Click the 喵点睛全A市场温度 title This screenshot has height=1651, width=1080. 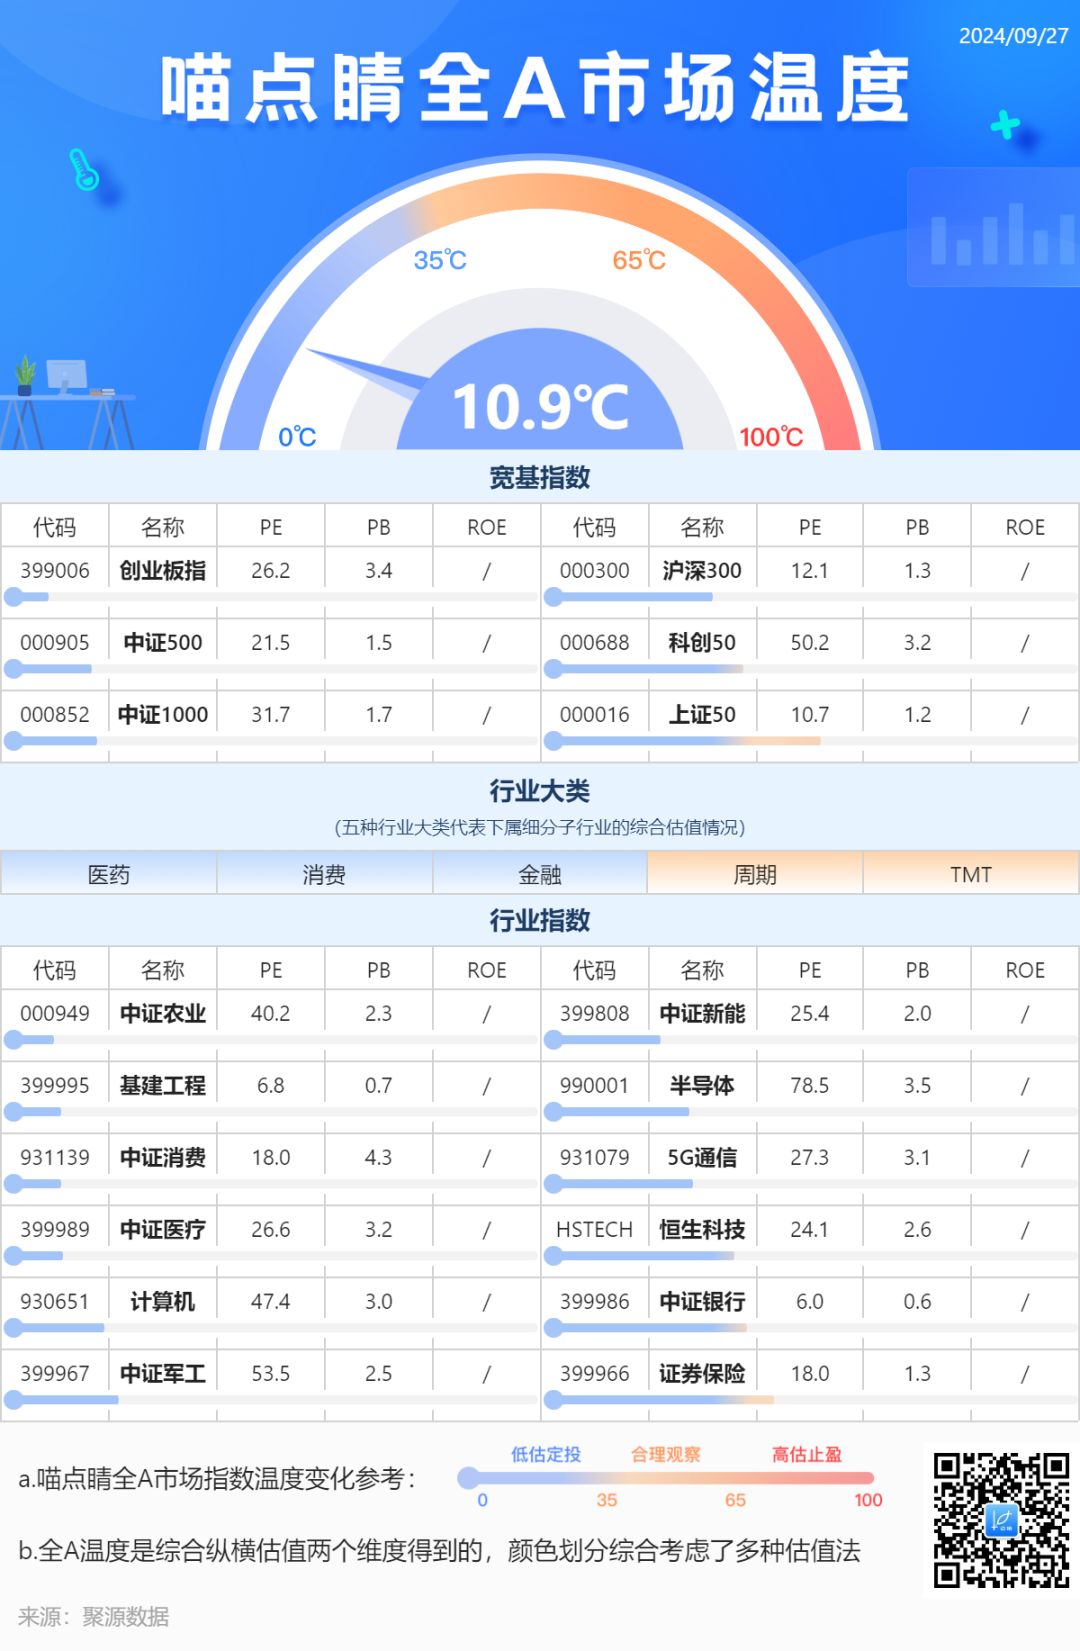pos(535,88)
